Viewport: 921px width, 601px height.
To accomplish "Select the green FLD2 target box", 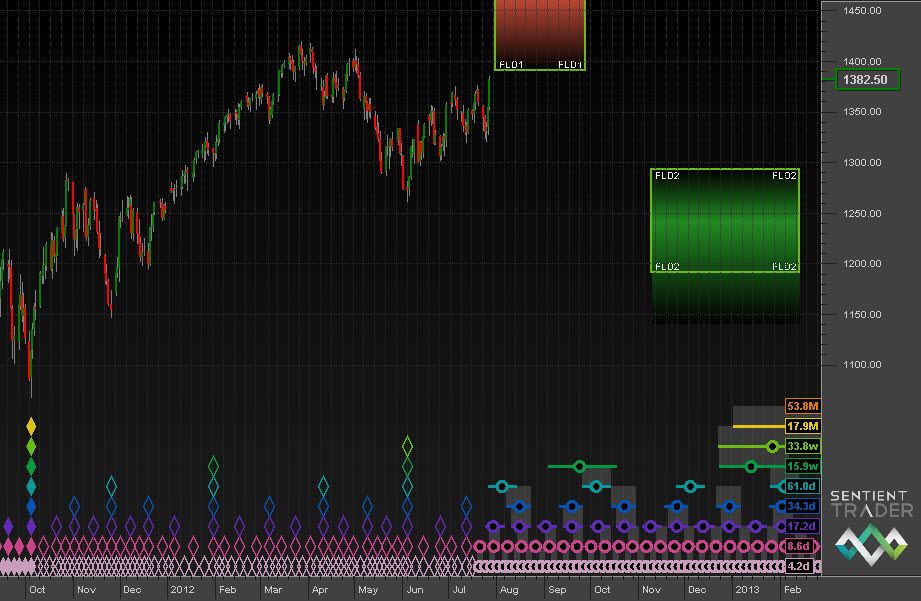I will 725,220.
